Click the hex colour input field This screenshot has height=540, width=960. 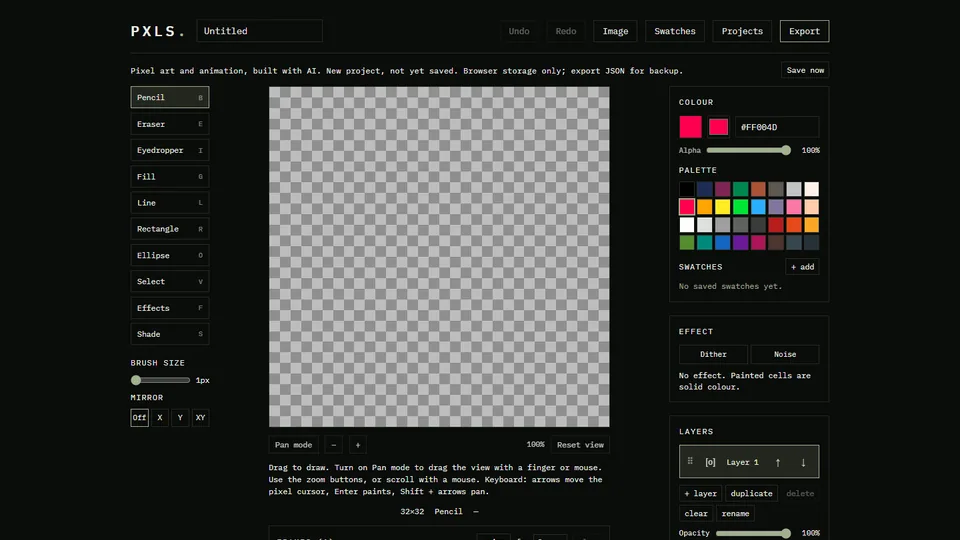point(777,127)
